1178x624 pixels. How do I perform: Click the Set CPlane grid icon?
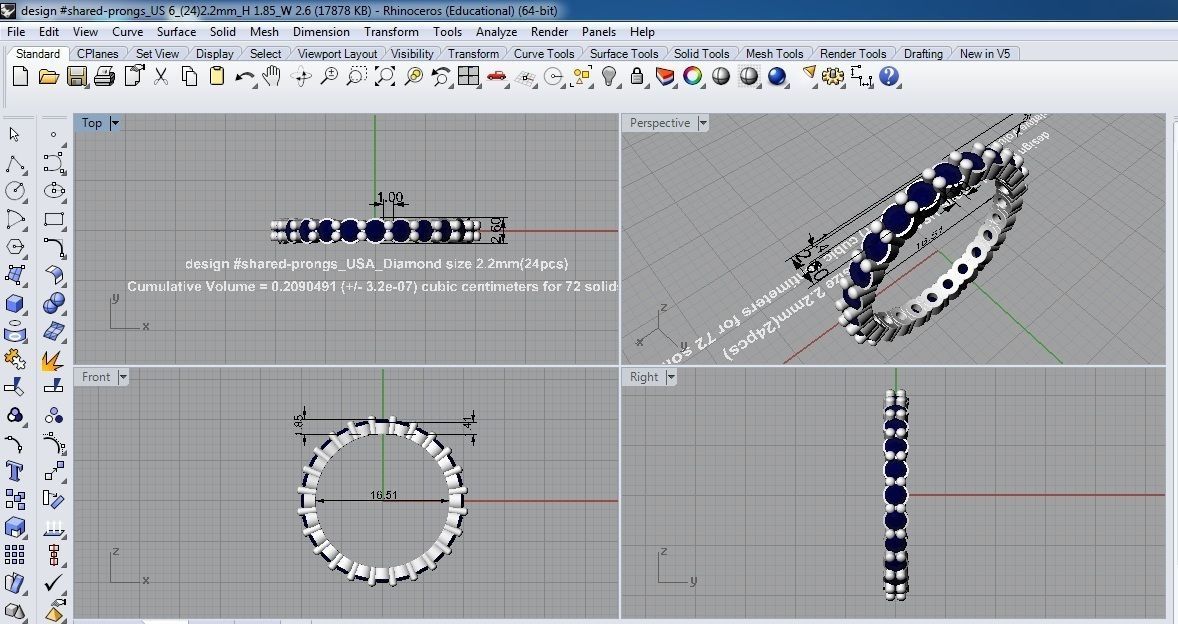click(x=525, y=77)
